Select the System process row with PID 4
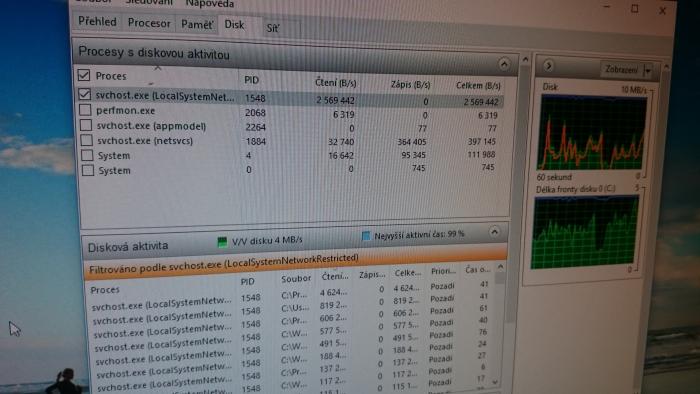Image resolution: width=700 pixels, height=394 pixels. click(290, 155)
